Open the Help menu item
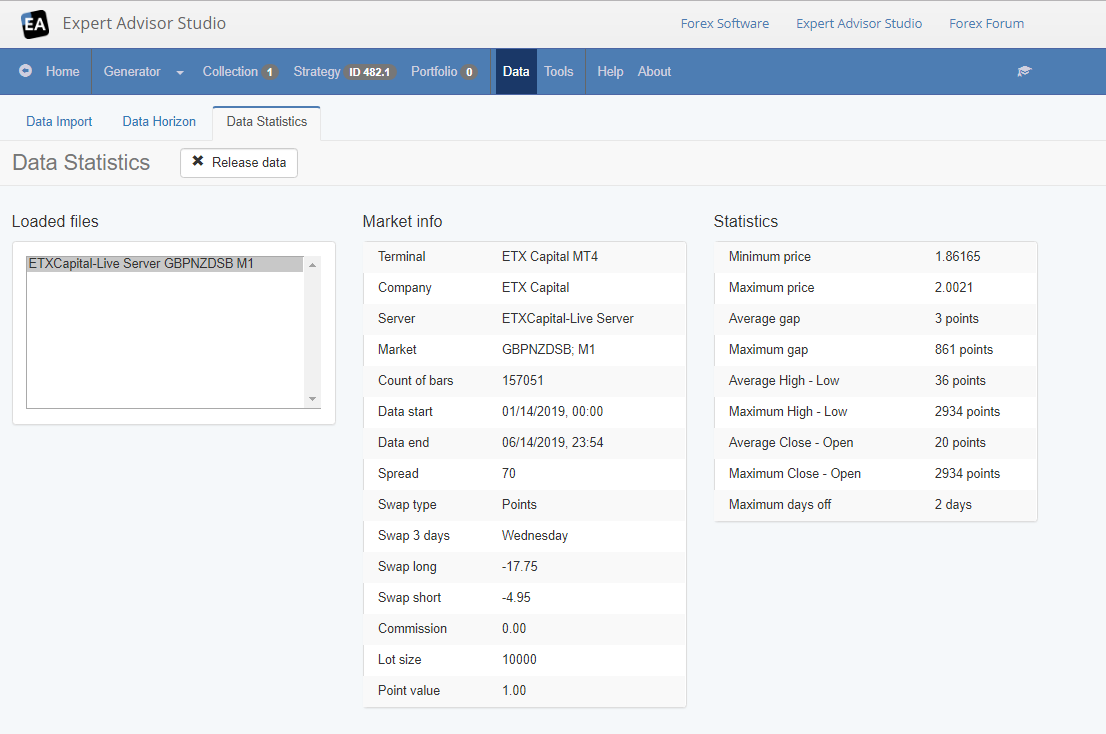 610,71
